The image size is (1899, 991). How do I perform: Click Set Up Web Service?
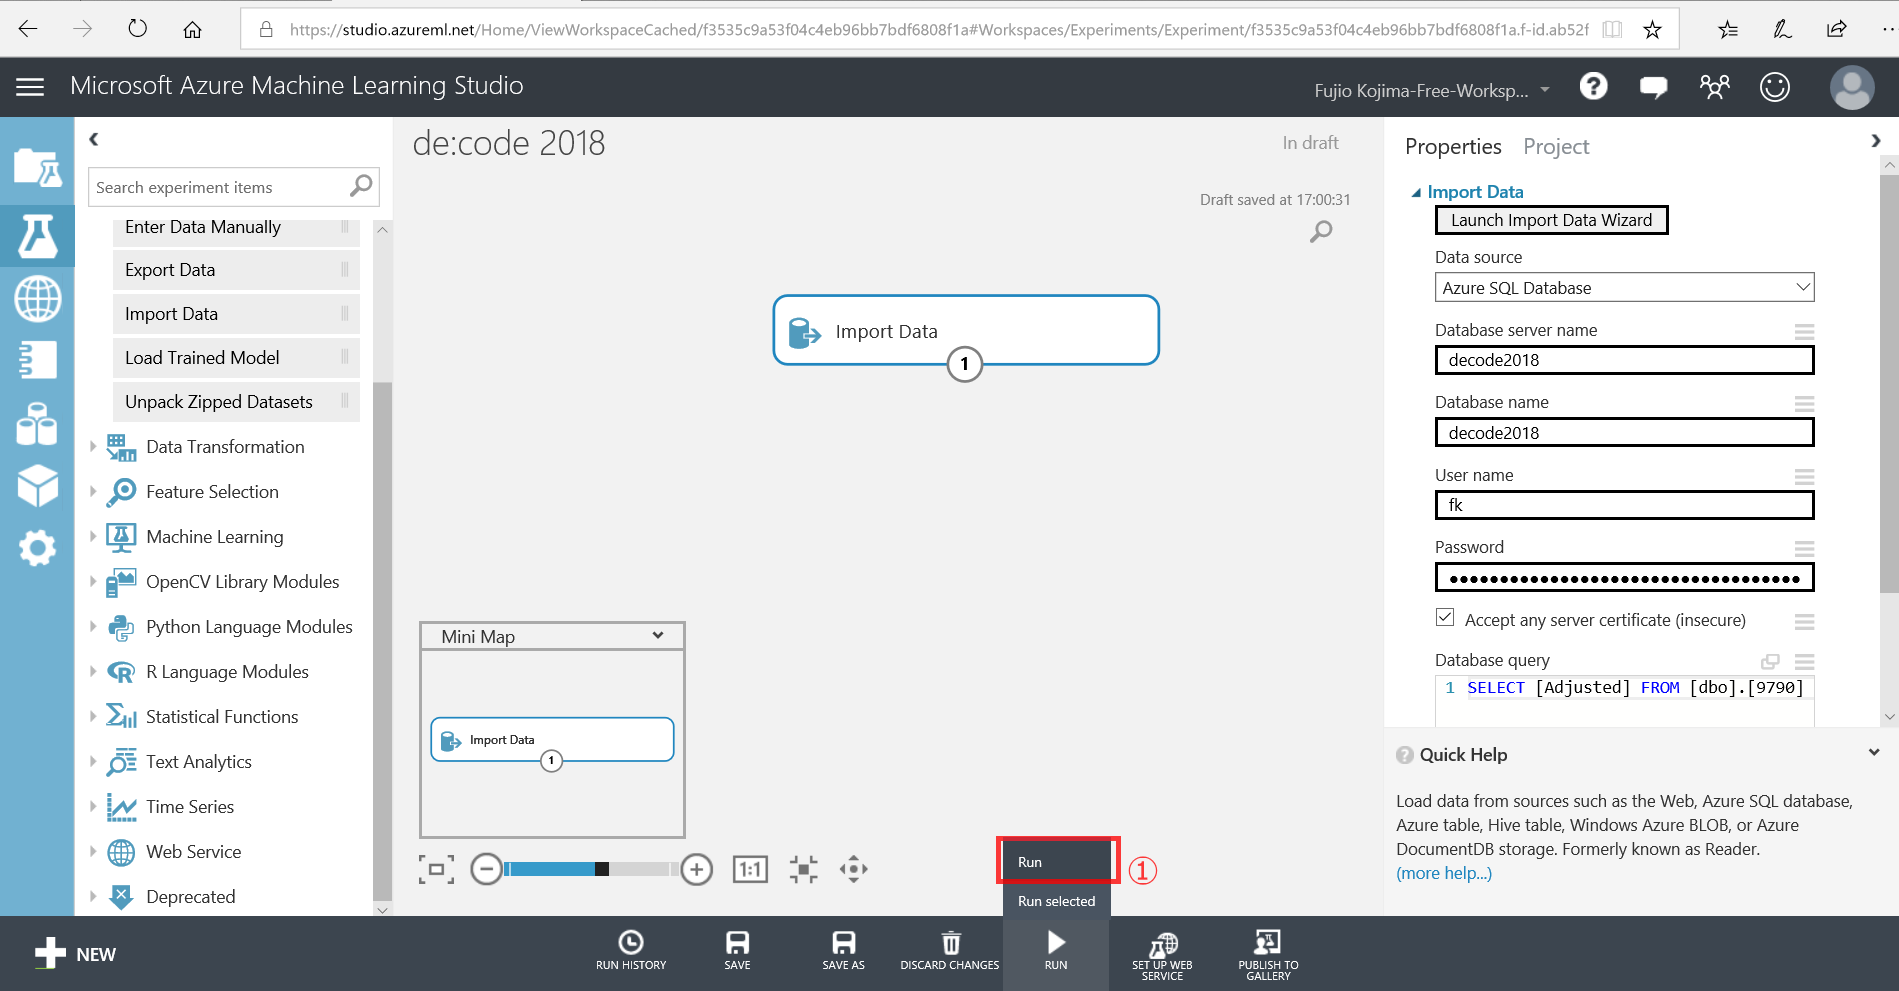pos(1162,955)
